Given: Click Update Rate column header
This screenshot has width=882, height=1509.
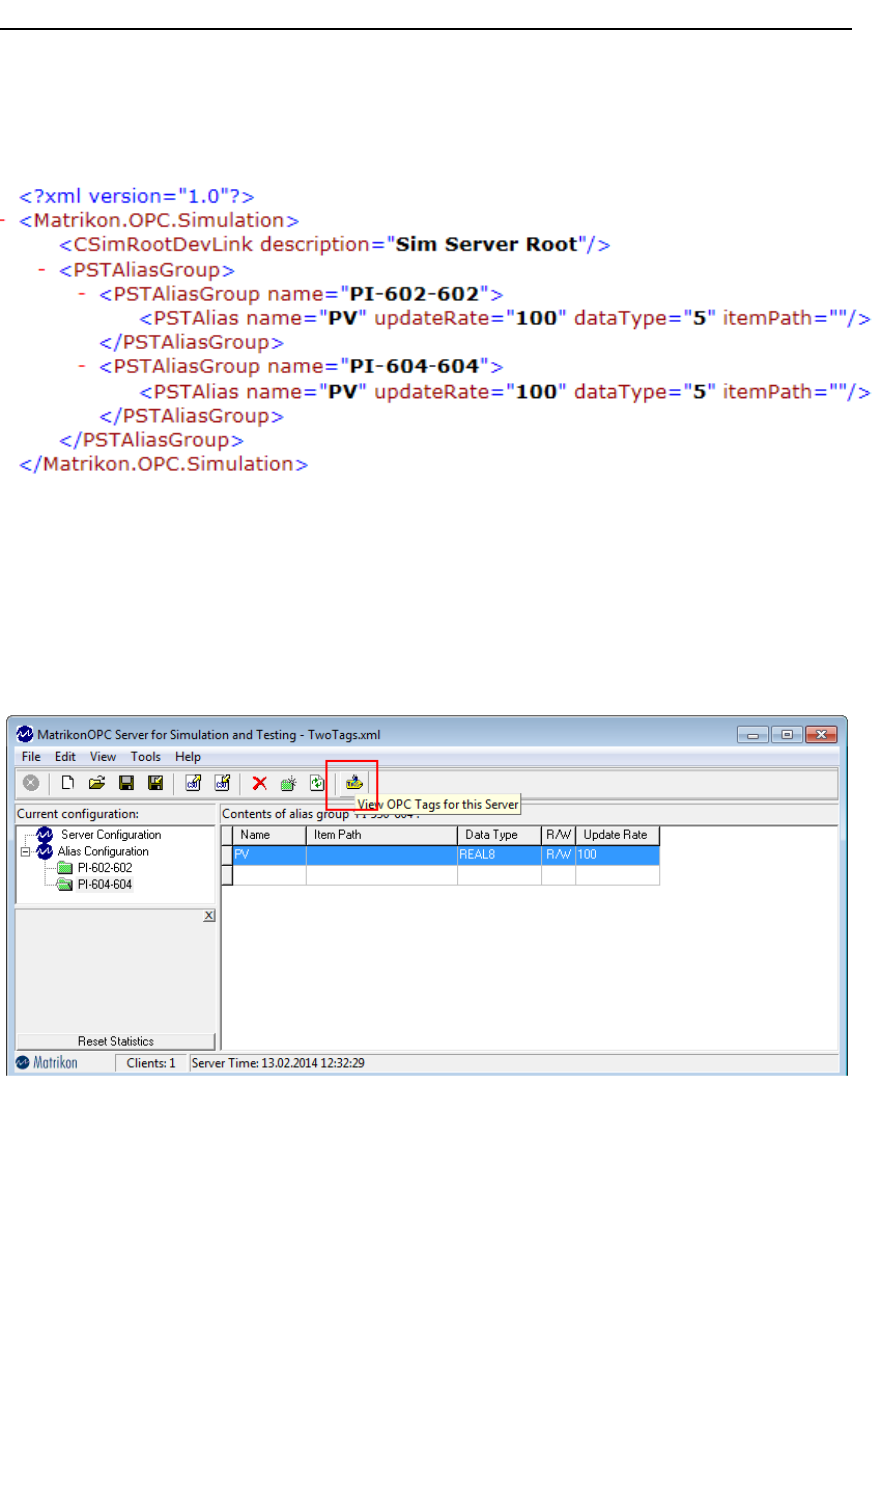Looking at the screenshot, I should 617,835.
